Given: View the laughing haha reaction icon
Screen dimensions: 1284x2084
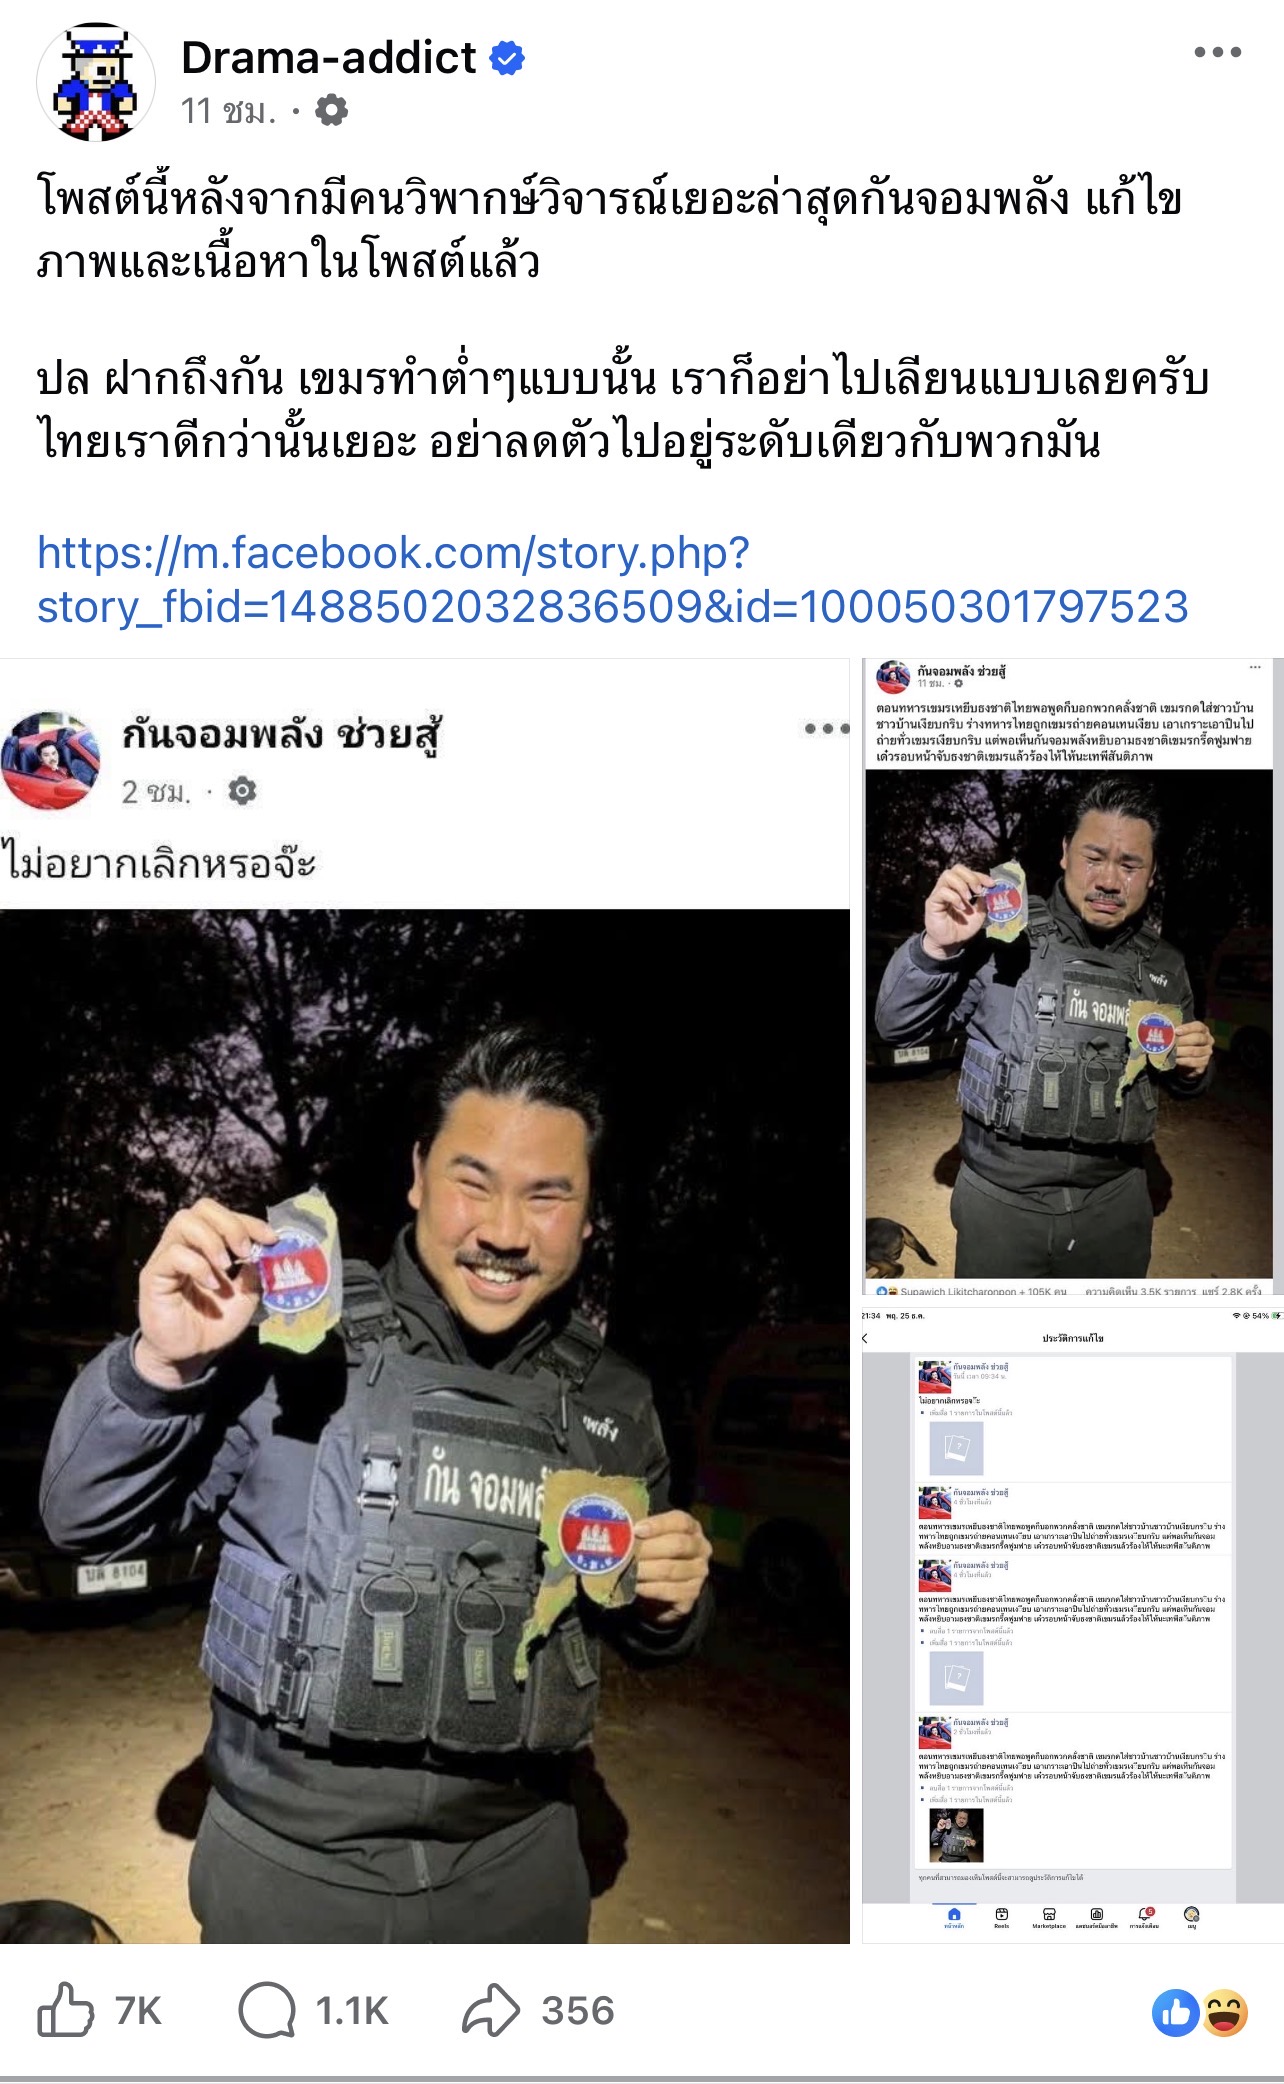Looking at the screenshot, I should point(1224,2013).
